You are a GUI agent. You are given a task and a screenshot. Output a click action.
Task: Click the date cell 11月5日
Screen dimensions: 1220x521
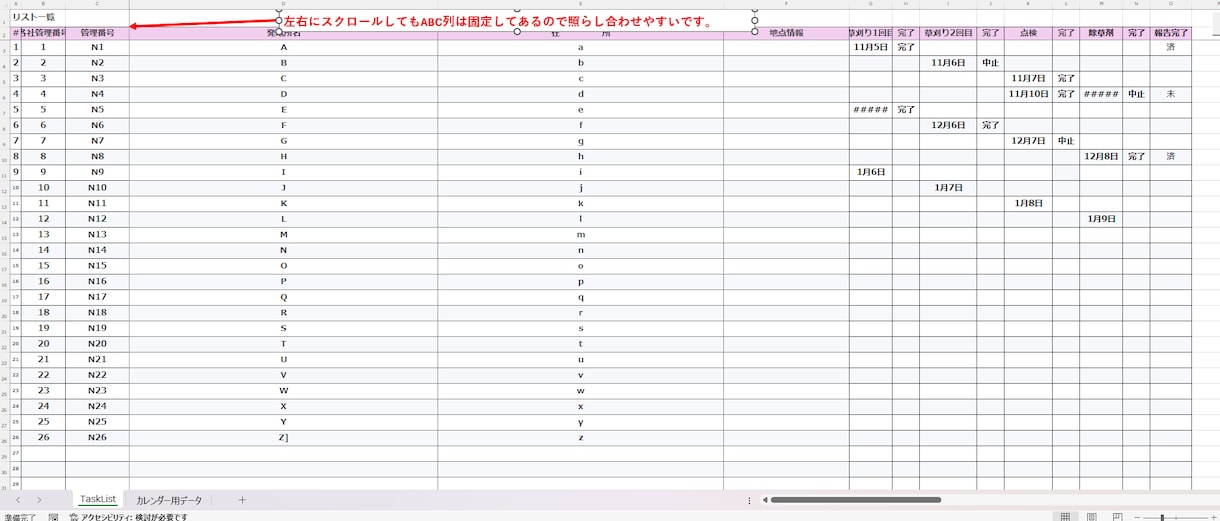click(x=871, y=47)
